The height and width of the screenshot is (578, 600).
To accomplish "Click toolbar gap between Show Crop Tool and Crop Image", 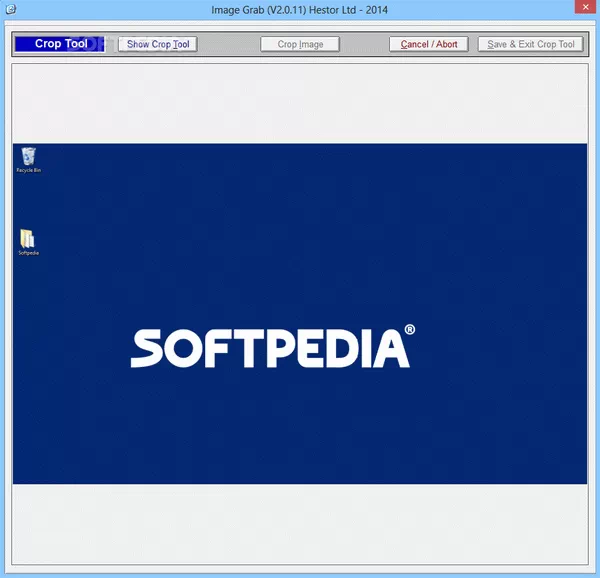I will click(x=228, y=44).
